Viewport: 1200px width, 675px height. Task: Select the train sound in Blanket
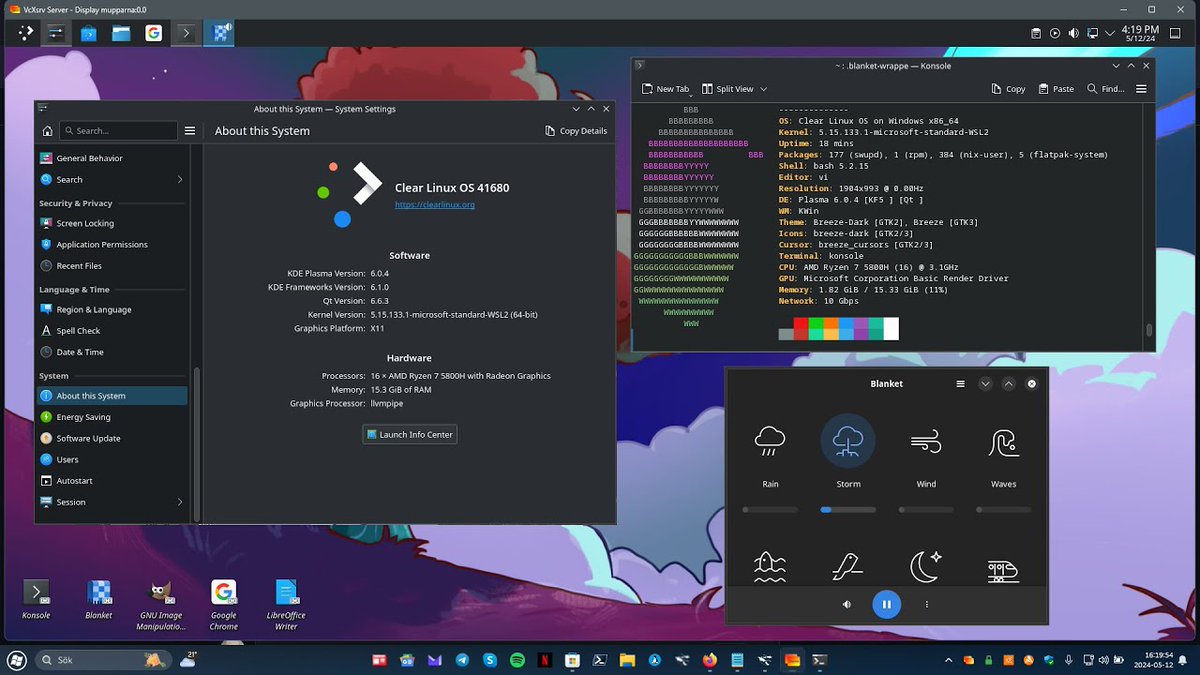tap(1003, 570)
